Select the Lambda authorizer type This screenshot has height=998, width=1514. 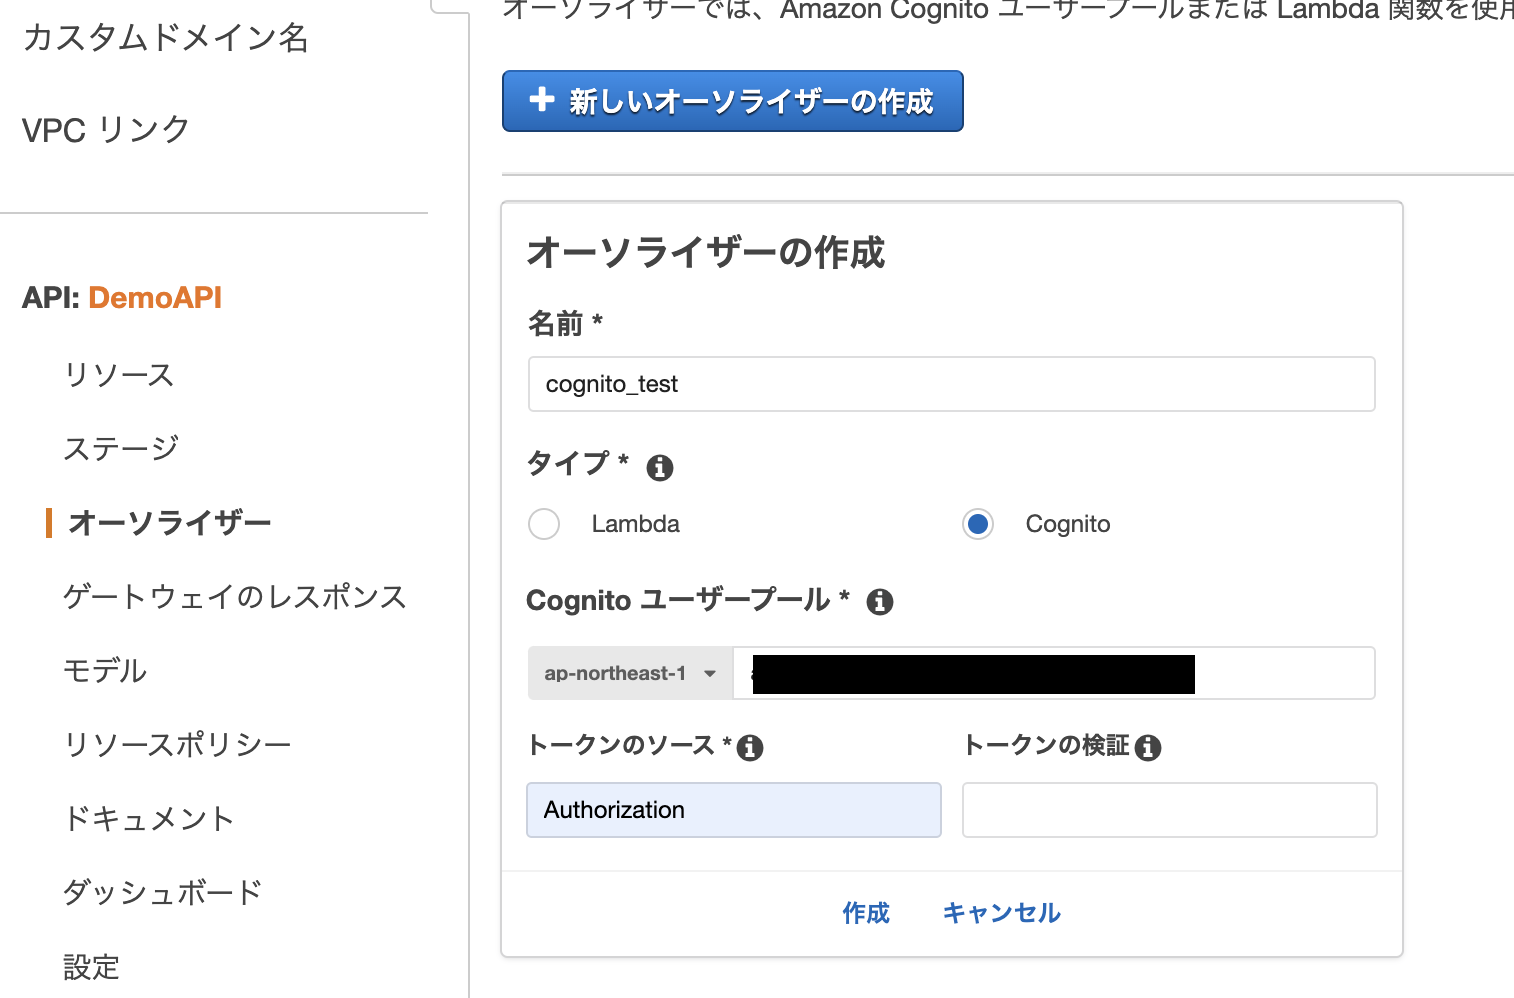(x=543, y=523)
